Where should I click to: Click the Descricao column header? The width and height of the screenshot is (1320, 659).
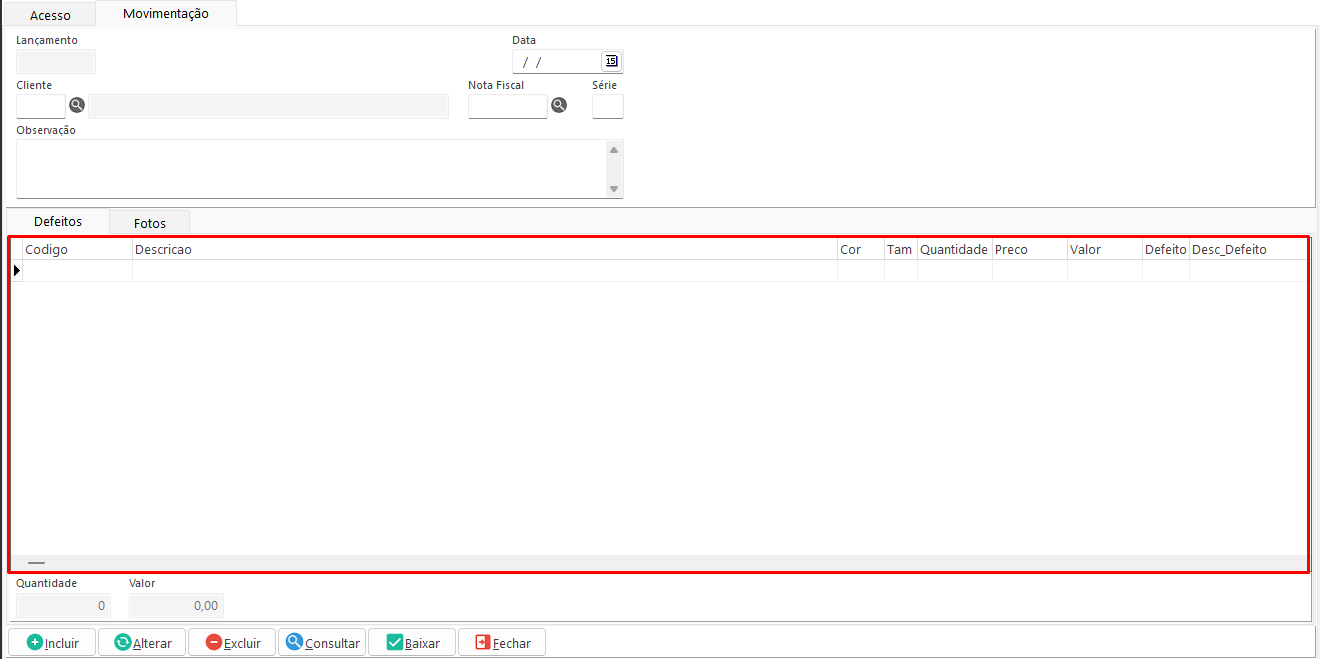click(x=484, y=249)
